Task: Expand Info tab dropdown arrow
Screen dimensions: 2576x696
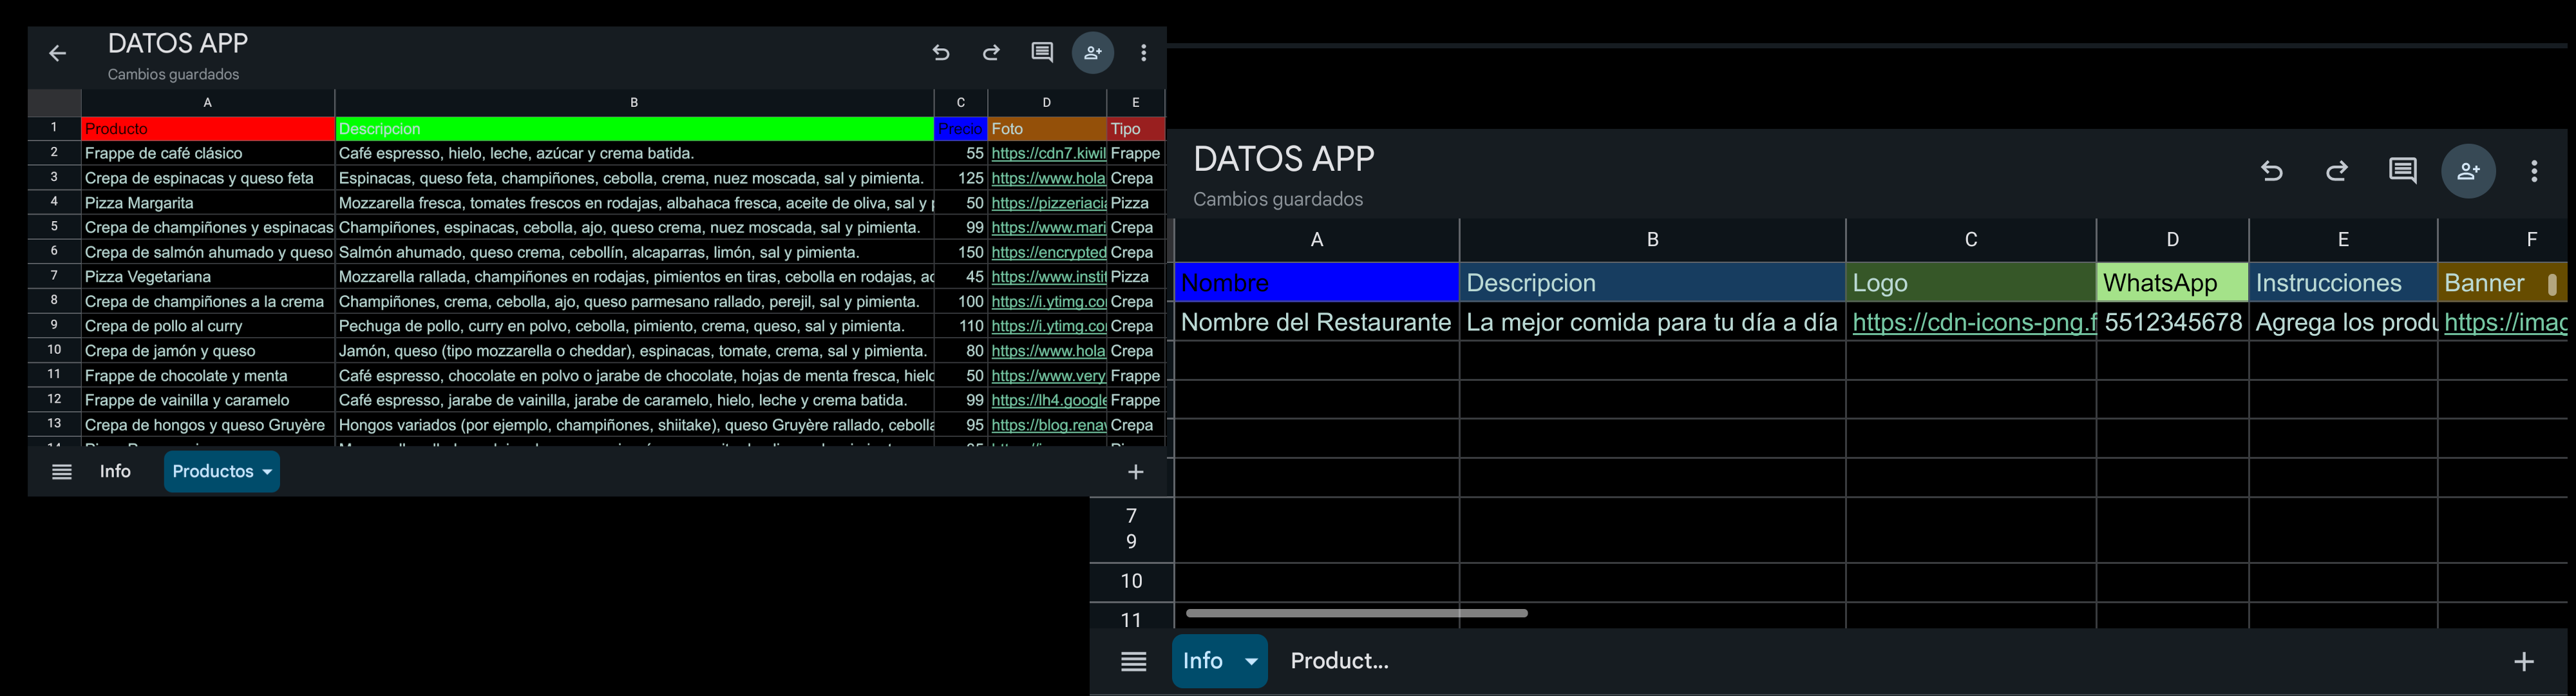Action: tap(1251, 661)
